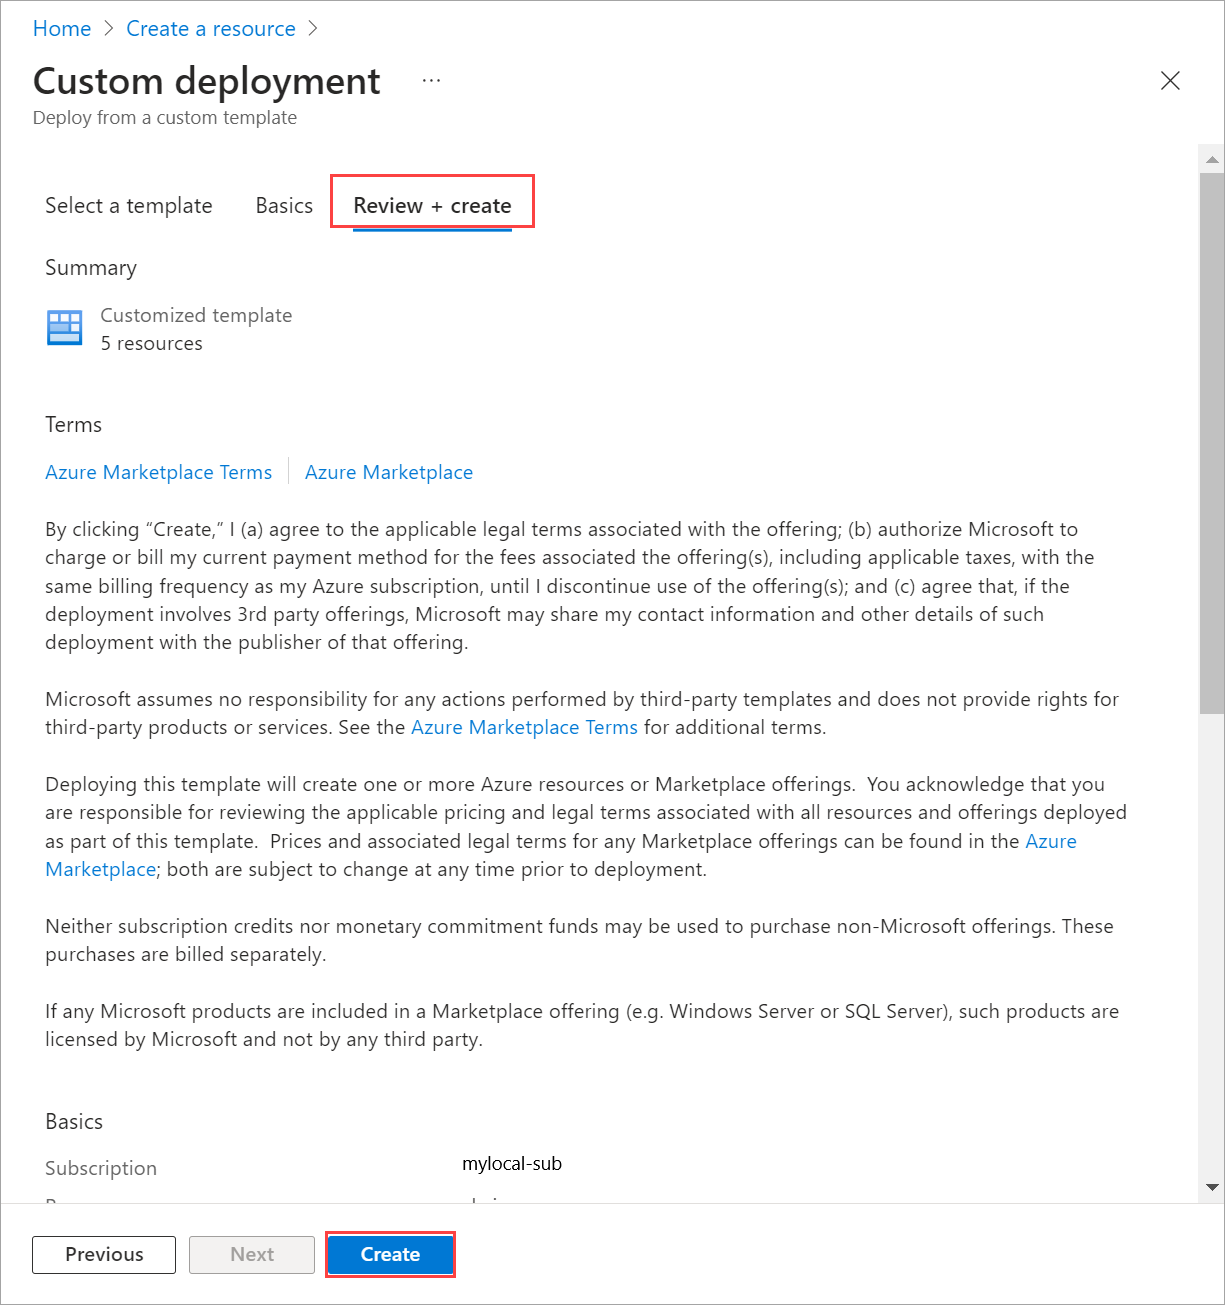Open the Azure Marketplace Terms link under Terms
The image size is (1225, 1305).
point(158,471)
